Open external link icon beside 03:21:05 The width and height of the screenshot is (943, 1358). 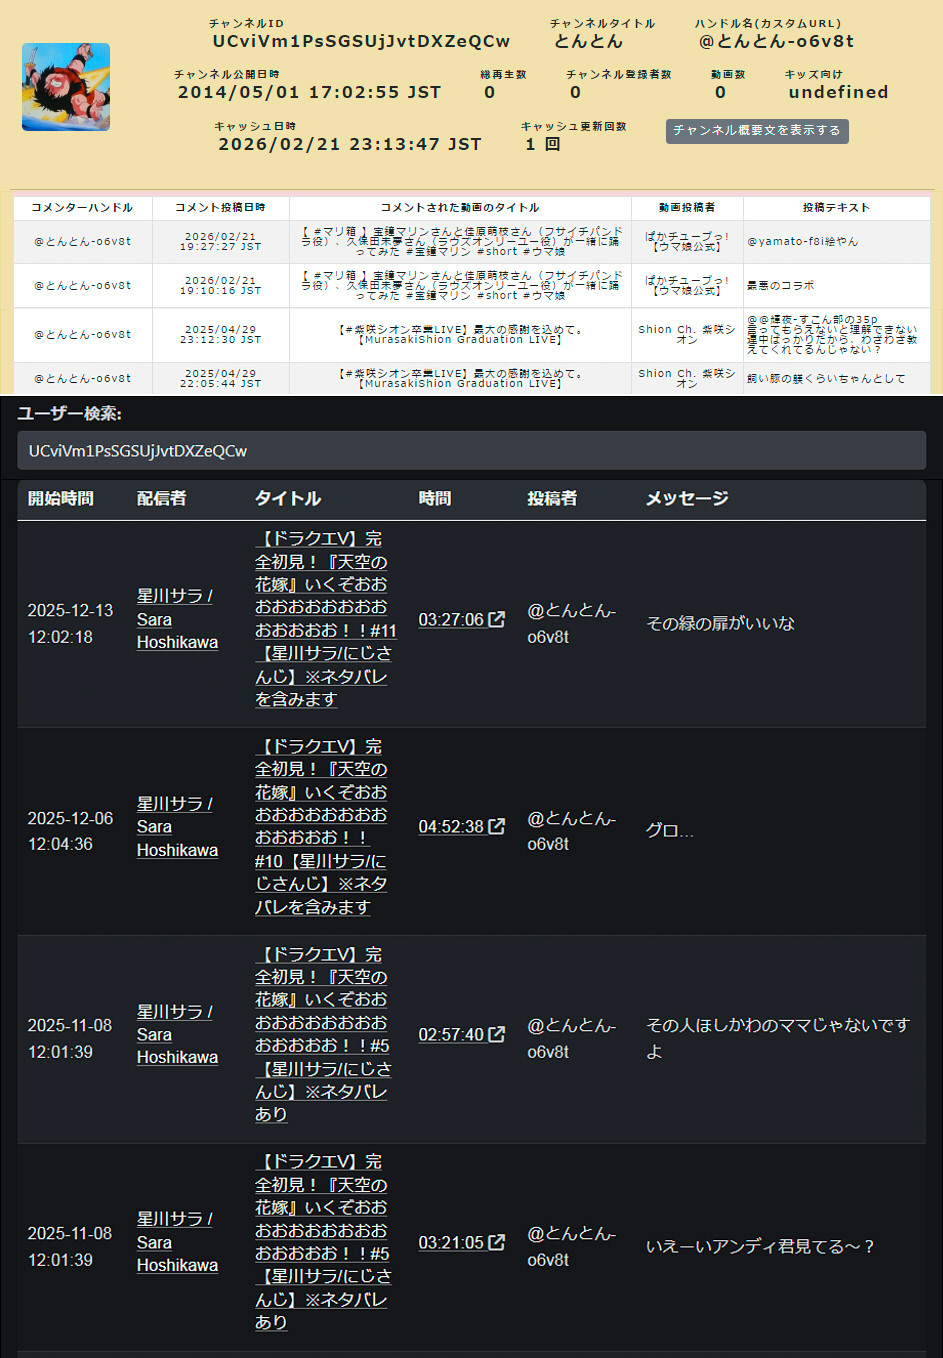497,1243
